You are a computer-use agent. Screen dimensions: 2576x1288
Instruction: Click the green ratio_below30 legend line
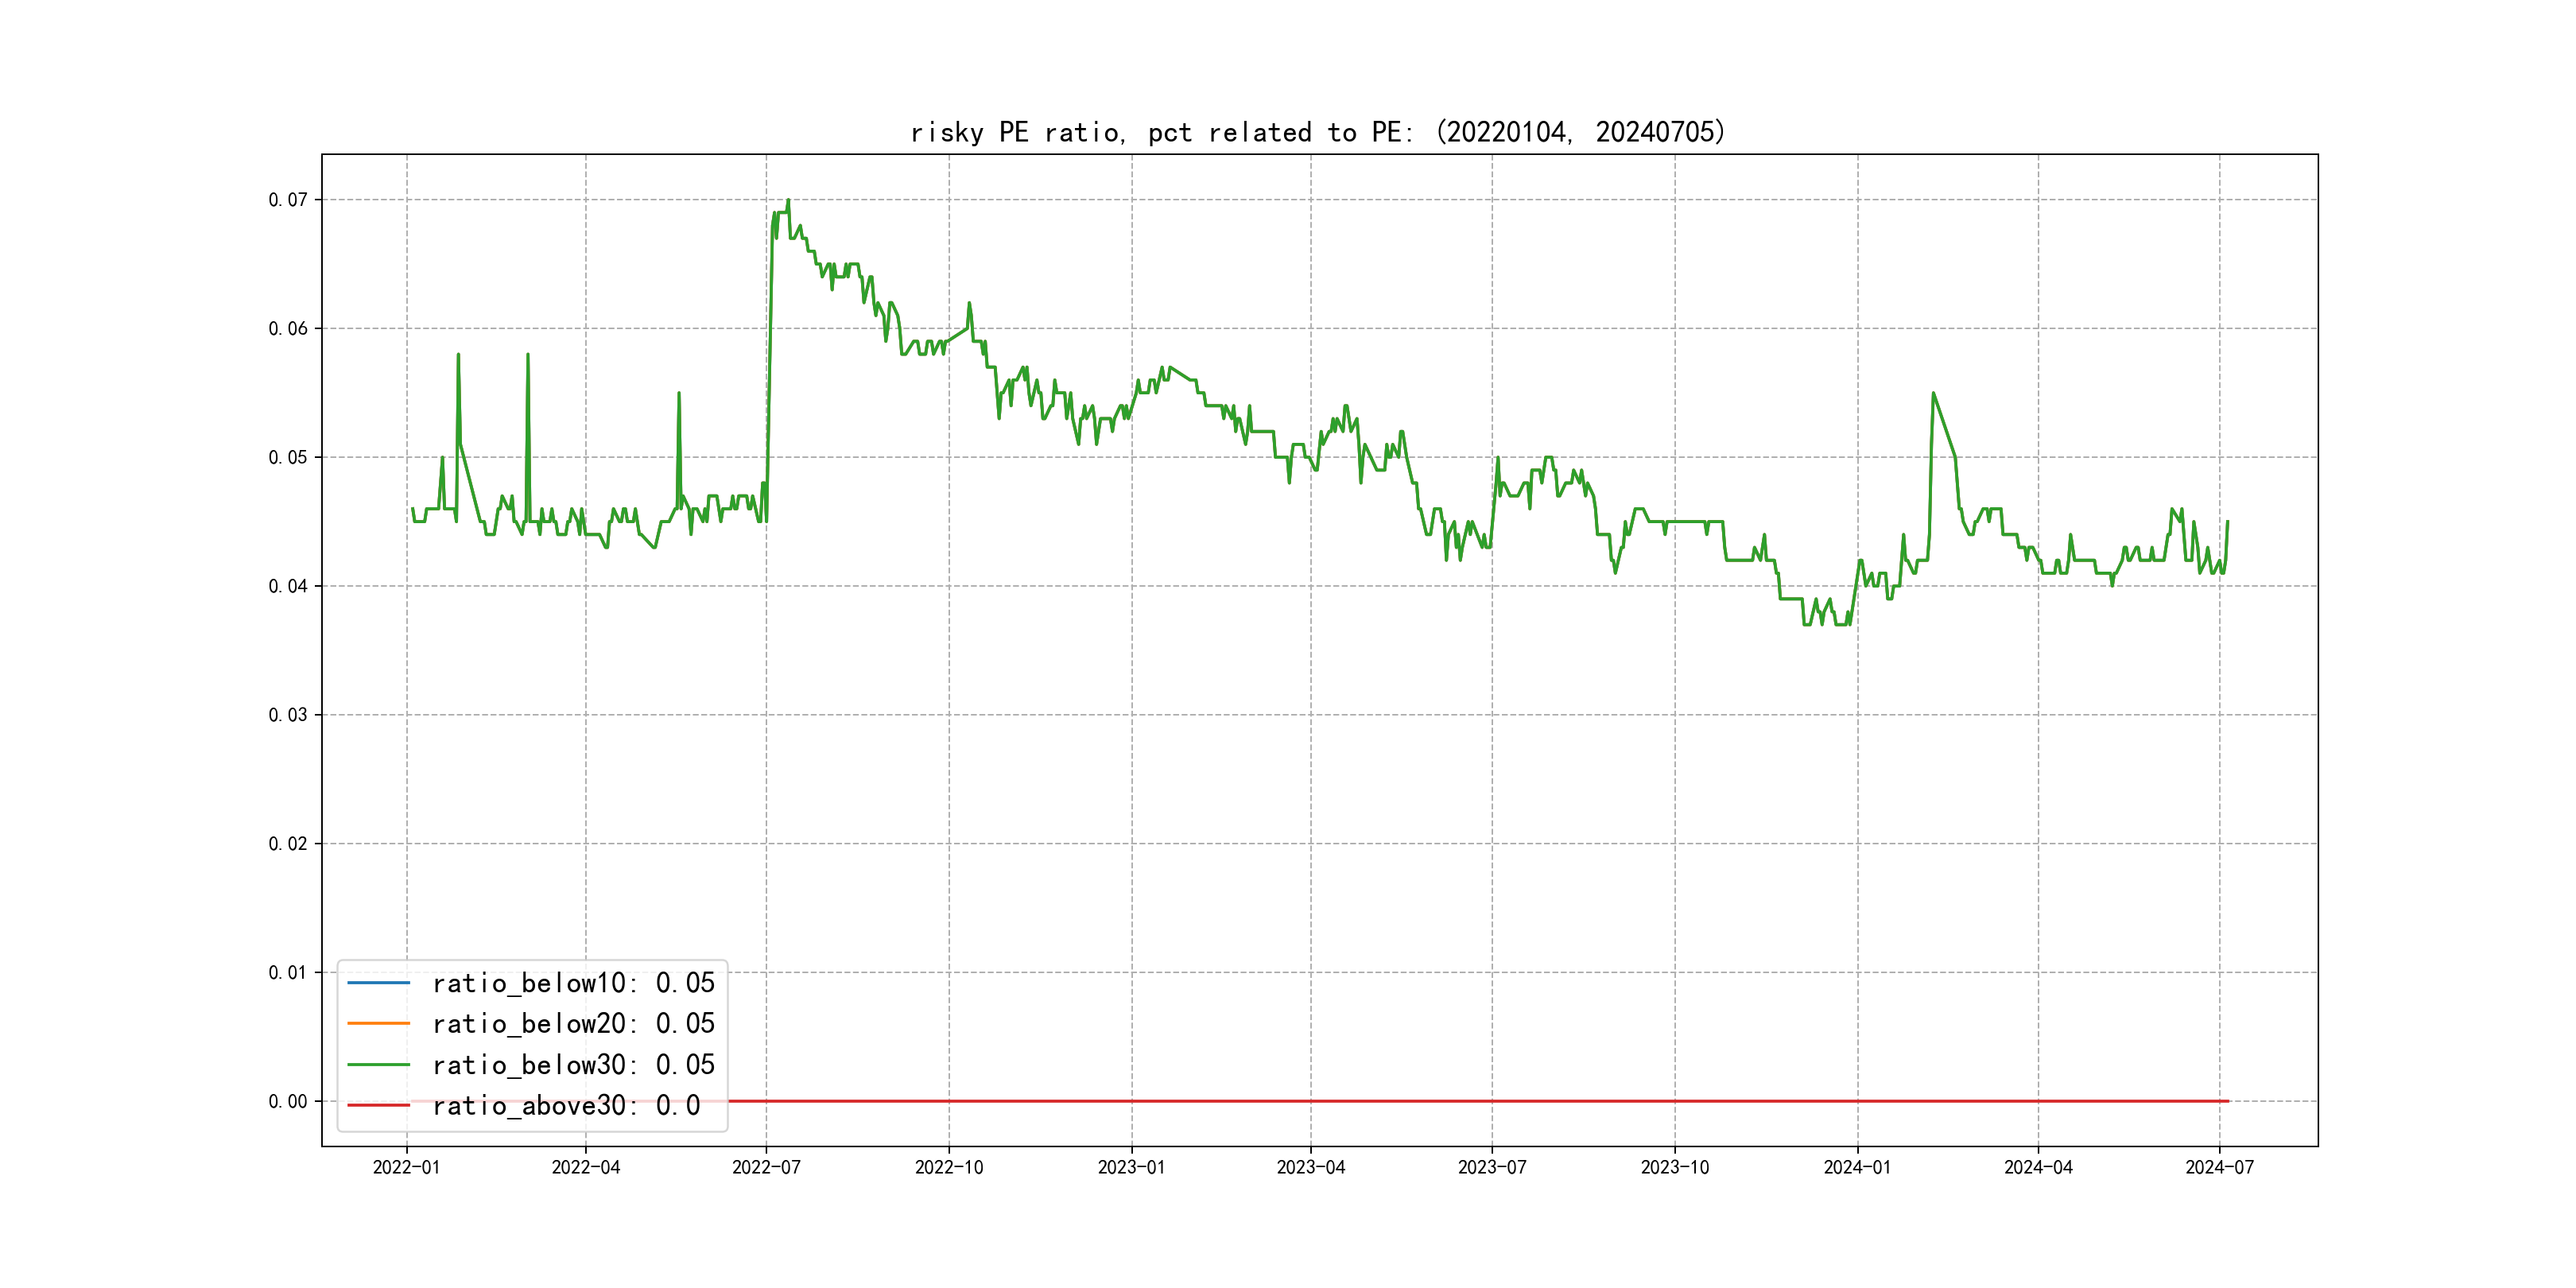tap(378, 1065)
